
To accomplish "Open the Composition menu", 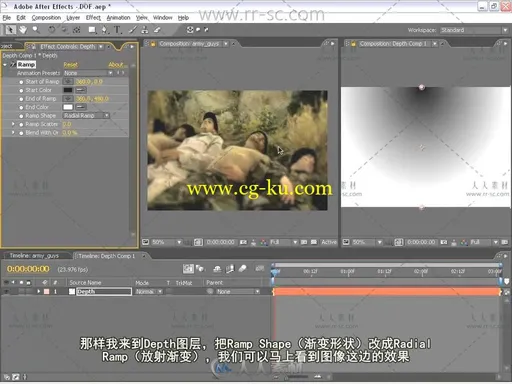I will 46,18.
